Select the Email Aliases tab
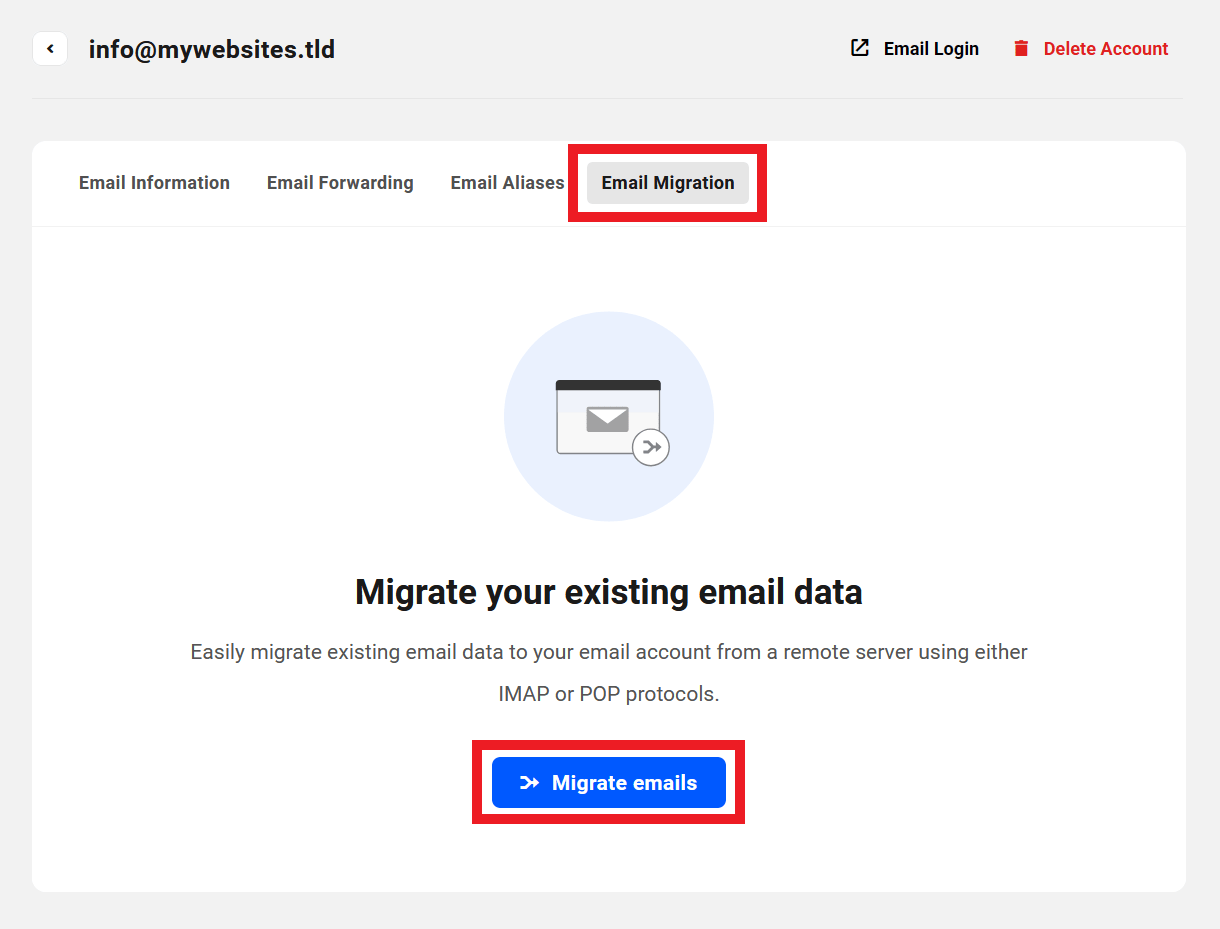This screenshot has height=929, width=1220. pos(507,183)
